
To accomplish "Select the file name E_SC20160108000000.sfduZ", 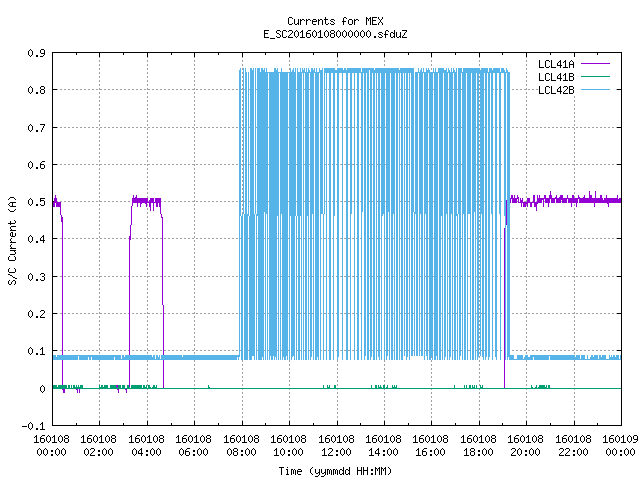I will coord(335,34).
